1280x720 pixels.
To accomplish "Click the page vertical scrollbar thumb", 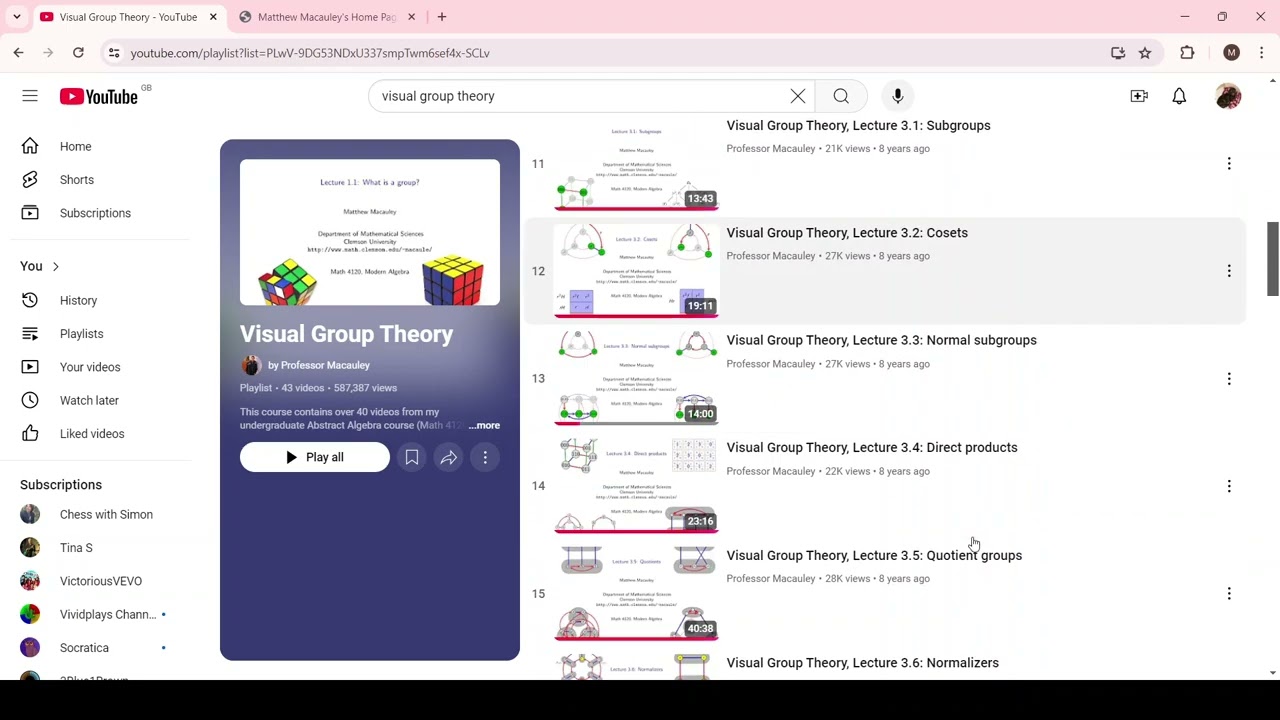I will [x=1273, y=259].
